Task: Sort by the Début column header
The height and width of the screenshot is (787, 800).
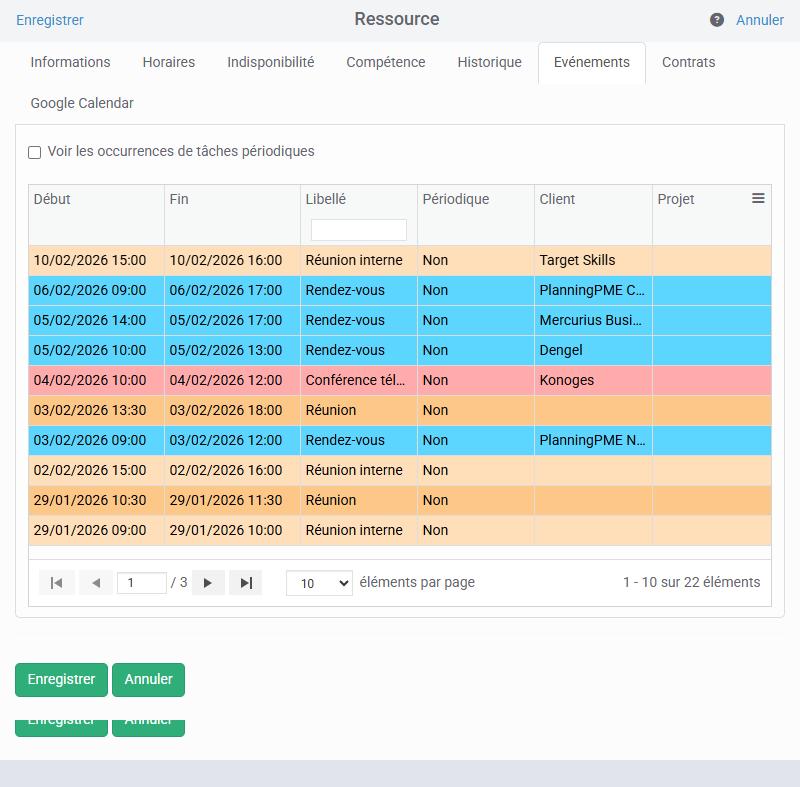Action: [52, 199]
